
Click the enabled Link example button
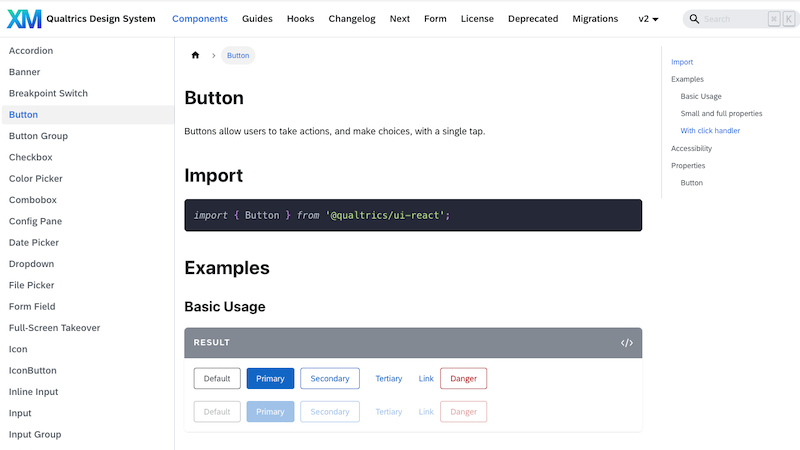(x=426, y=379)
